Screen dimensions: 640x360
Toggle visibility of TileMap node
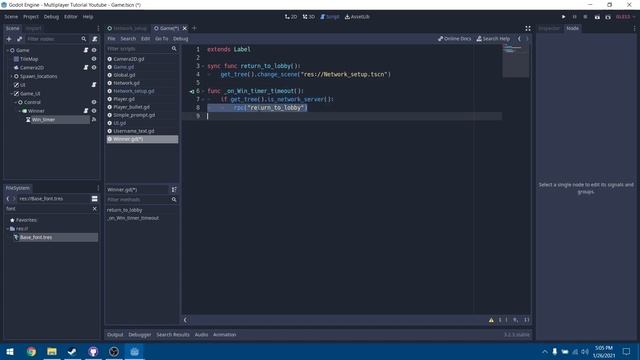click(94, 59)
